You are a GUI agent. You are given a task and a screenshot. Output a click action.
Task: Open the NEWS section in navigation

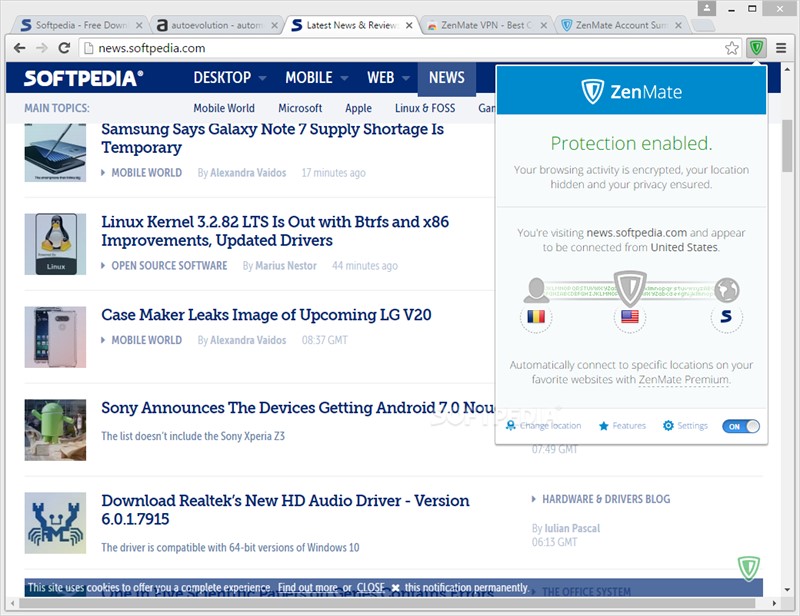pos(446,78)
